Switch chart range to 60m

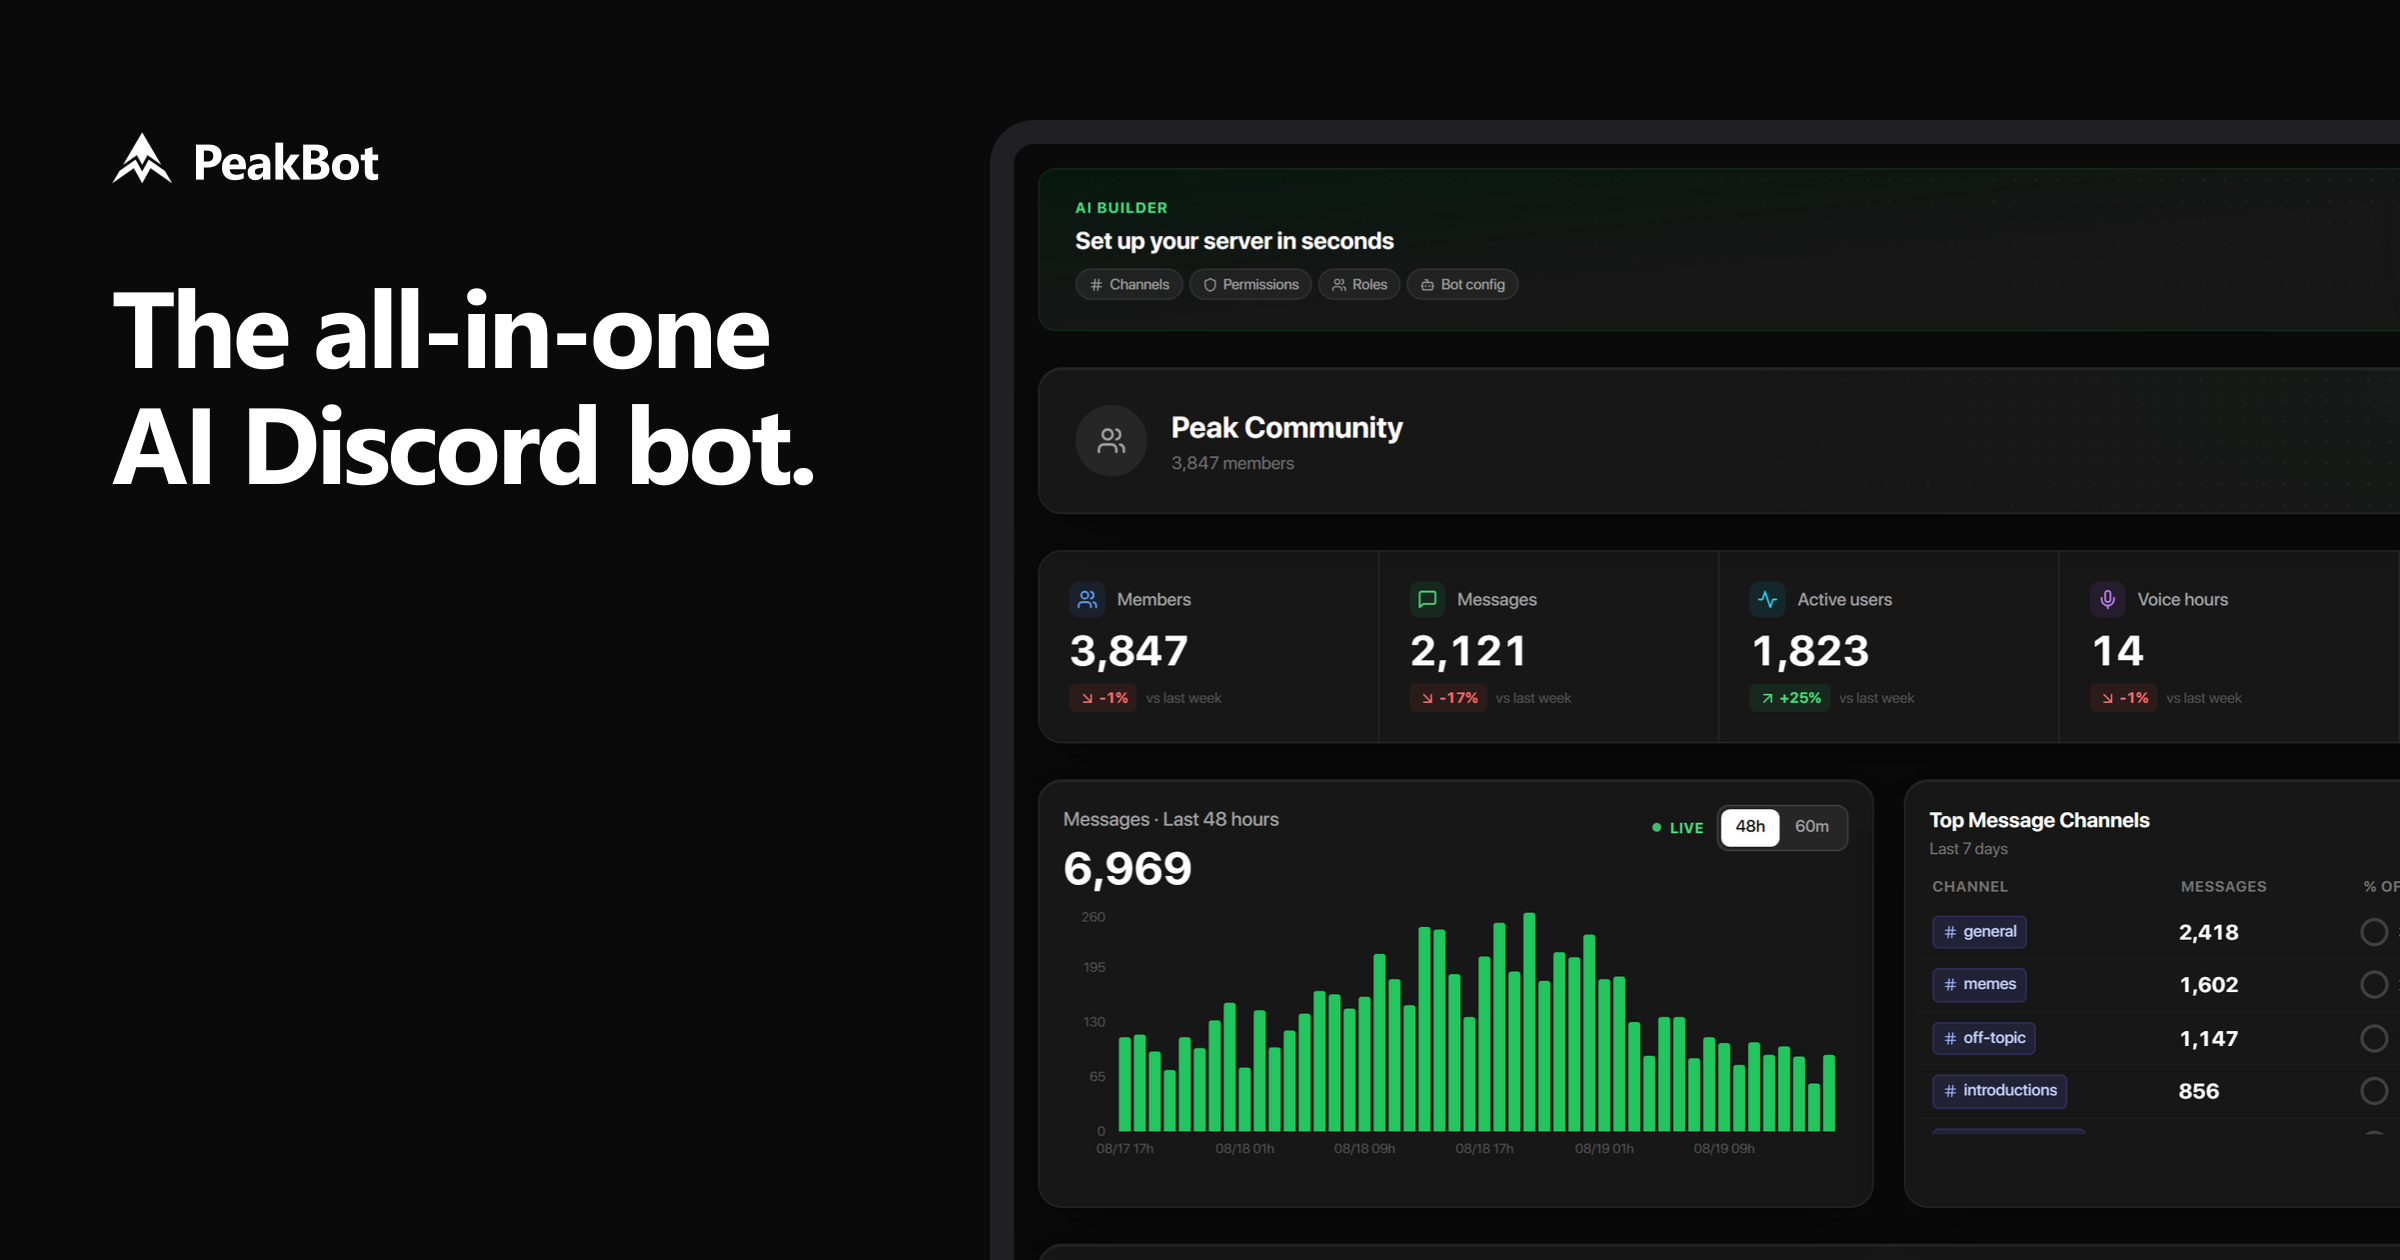coord(1812,827)
